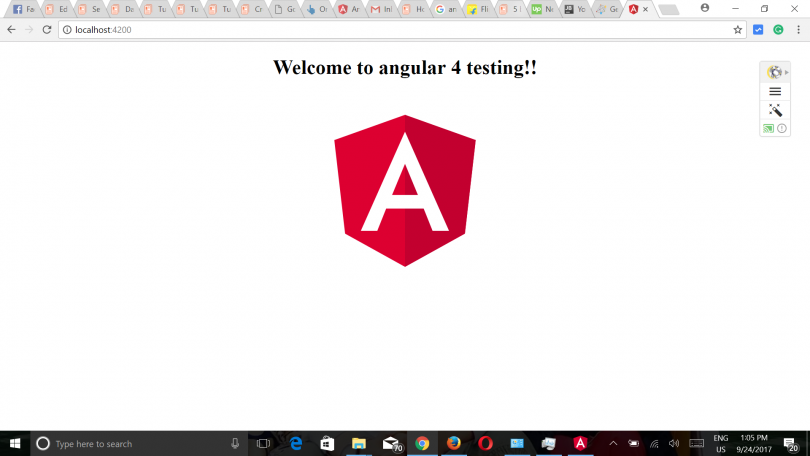This screenshot has height=456, width=810.
Task: Open the volume control tray icon
Action: click(x=674, y=444)
